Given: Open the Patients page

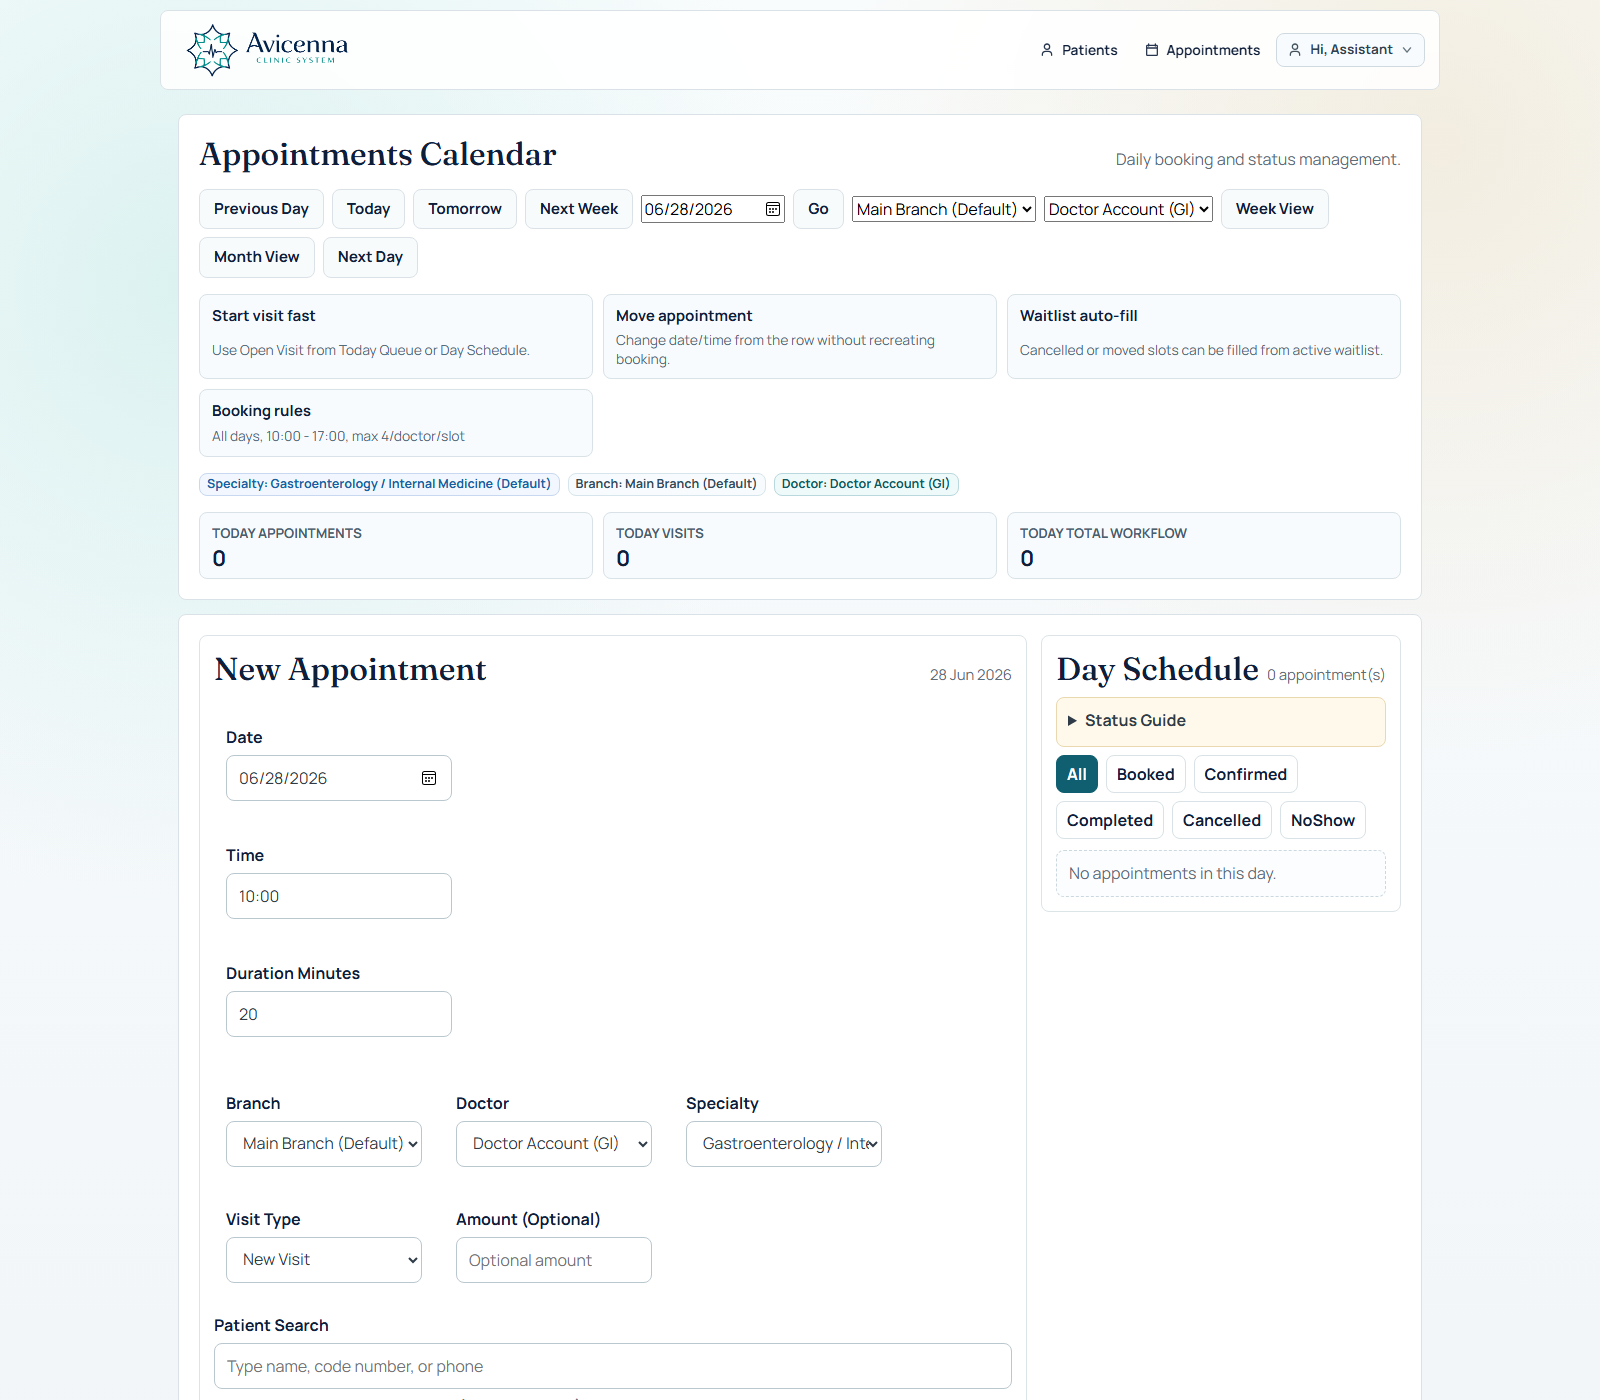Looking at the screenshot, I should [1079, 50].
